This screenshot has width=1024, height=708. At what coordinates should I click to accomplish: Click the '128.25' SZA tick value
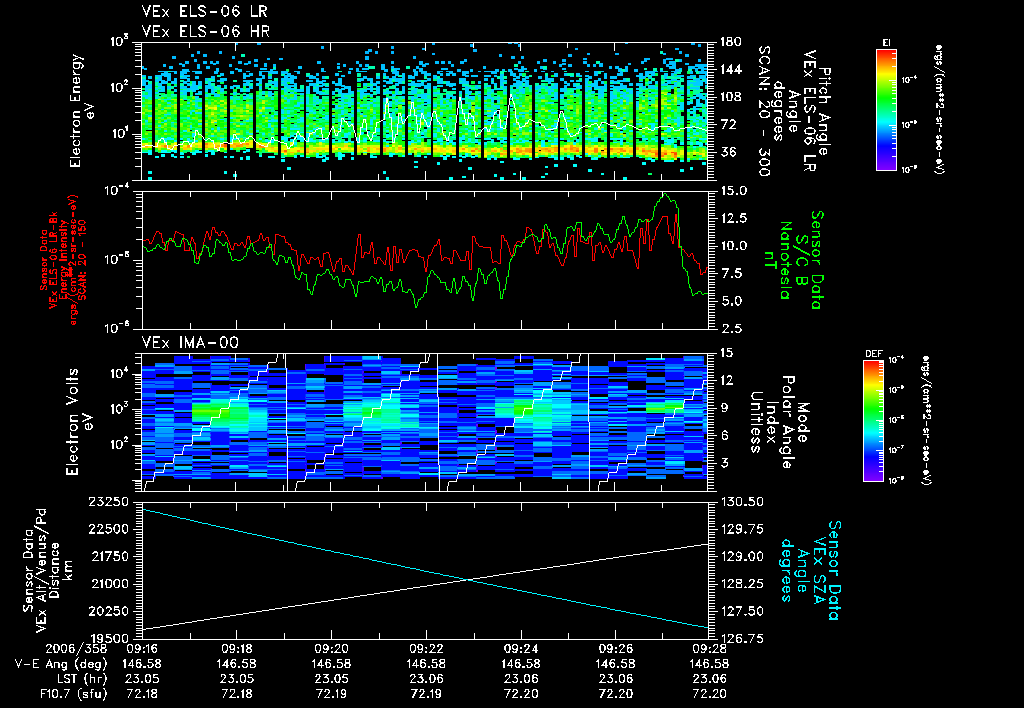tap(743, 584)
